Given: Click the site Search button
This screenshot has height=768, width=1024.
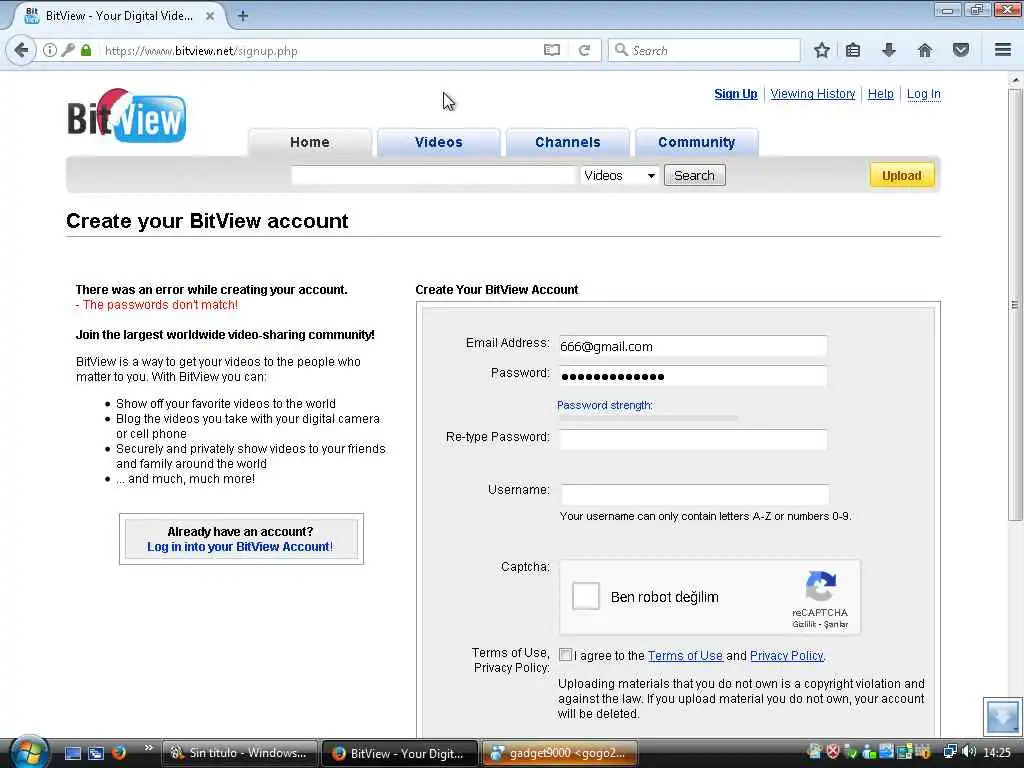Looking at the screenshot, I should coord(694,175).
